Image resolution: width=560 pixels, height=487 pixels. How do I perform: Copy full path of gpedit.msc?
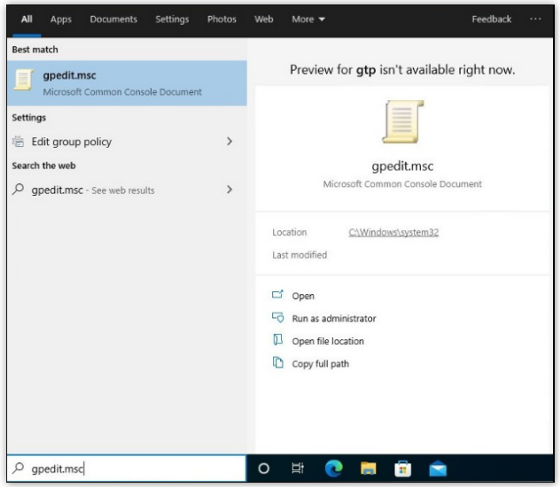coord(320,363)
